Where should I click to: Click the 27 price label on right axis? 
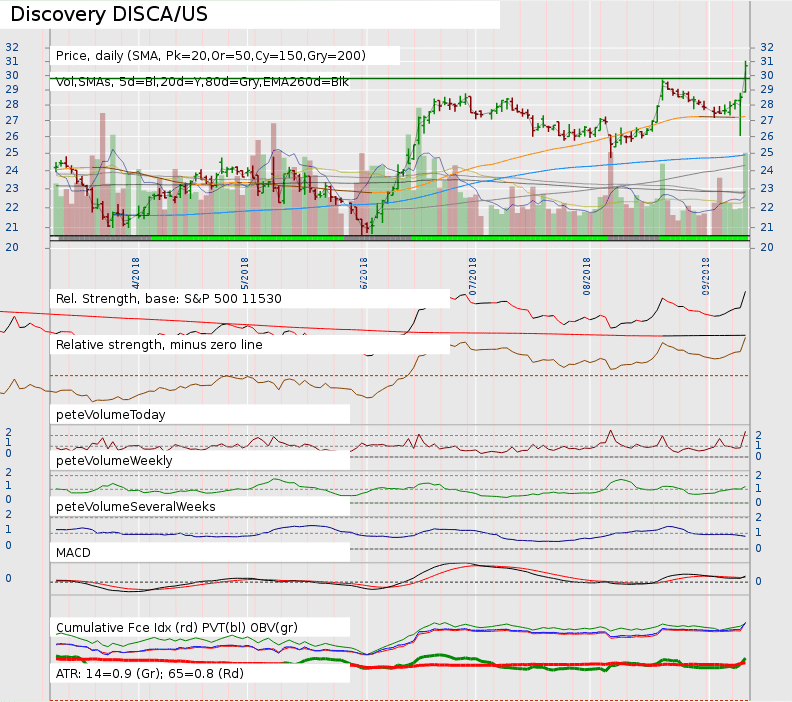click(767, 120)
